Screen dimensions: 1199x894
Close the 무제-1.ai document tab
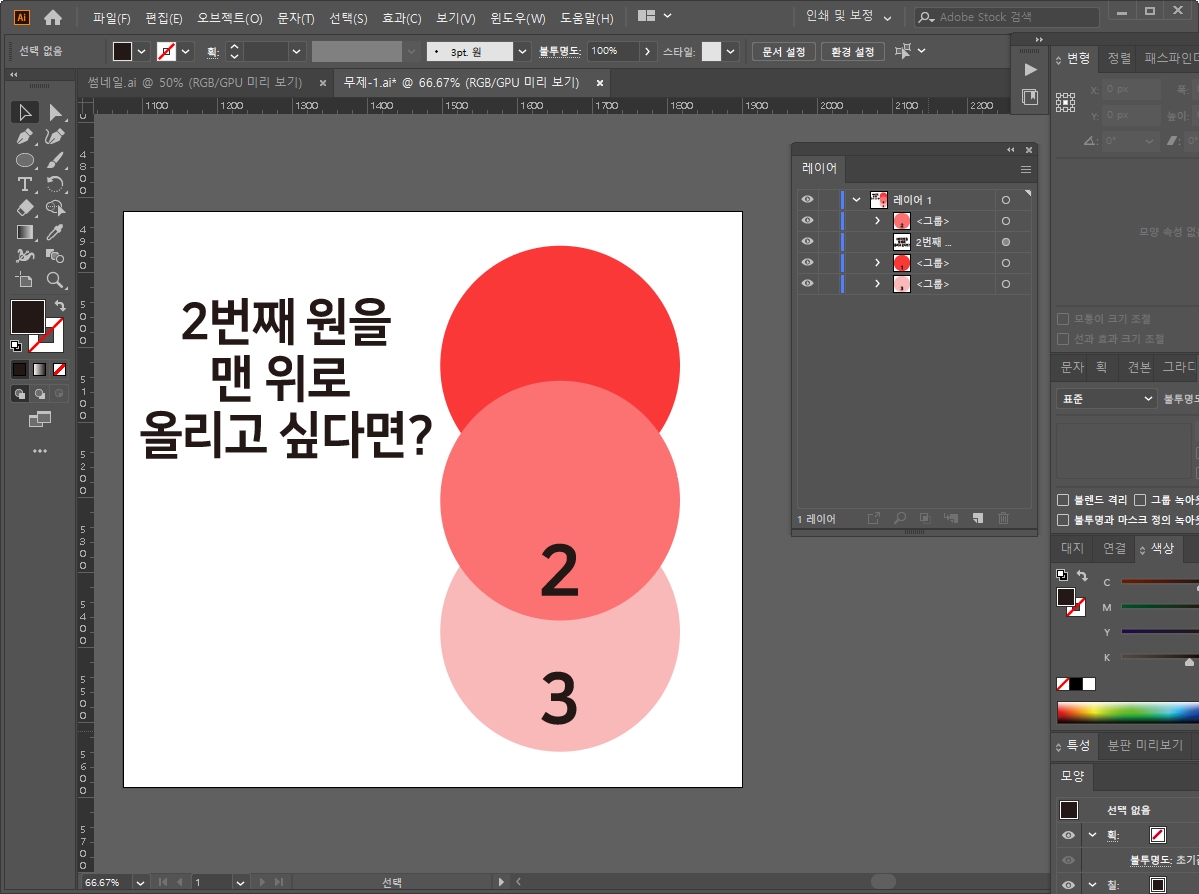pyautogui.click(x=600, y=83)
